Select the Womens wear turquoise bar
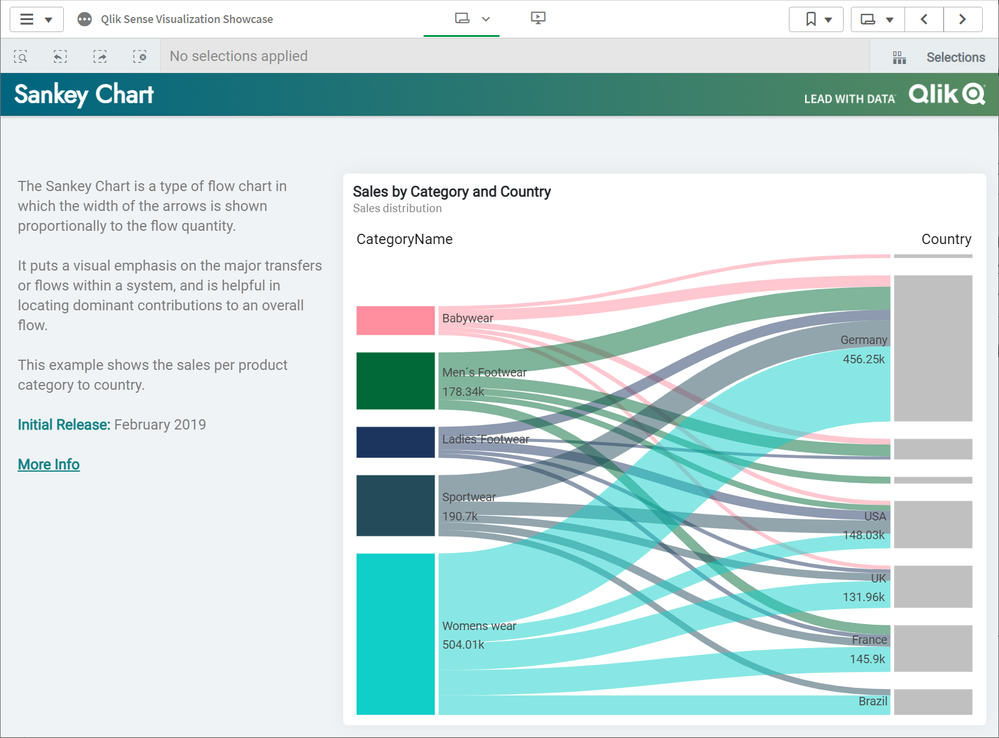 click(x=396, y=634)
